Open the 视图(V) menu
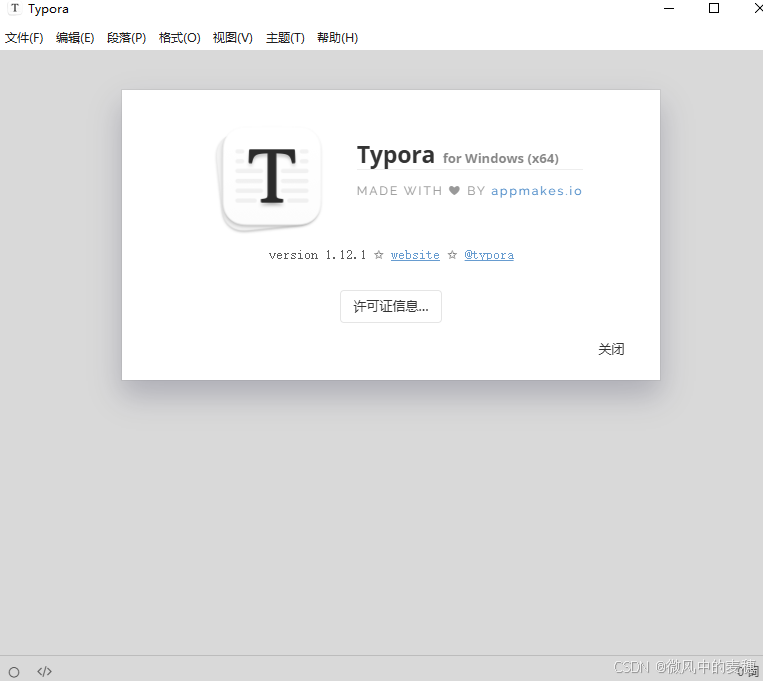Viewport: 763px width, 681px height. coord(233,37)
